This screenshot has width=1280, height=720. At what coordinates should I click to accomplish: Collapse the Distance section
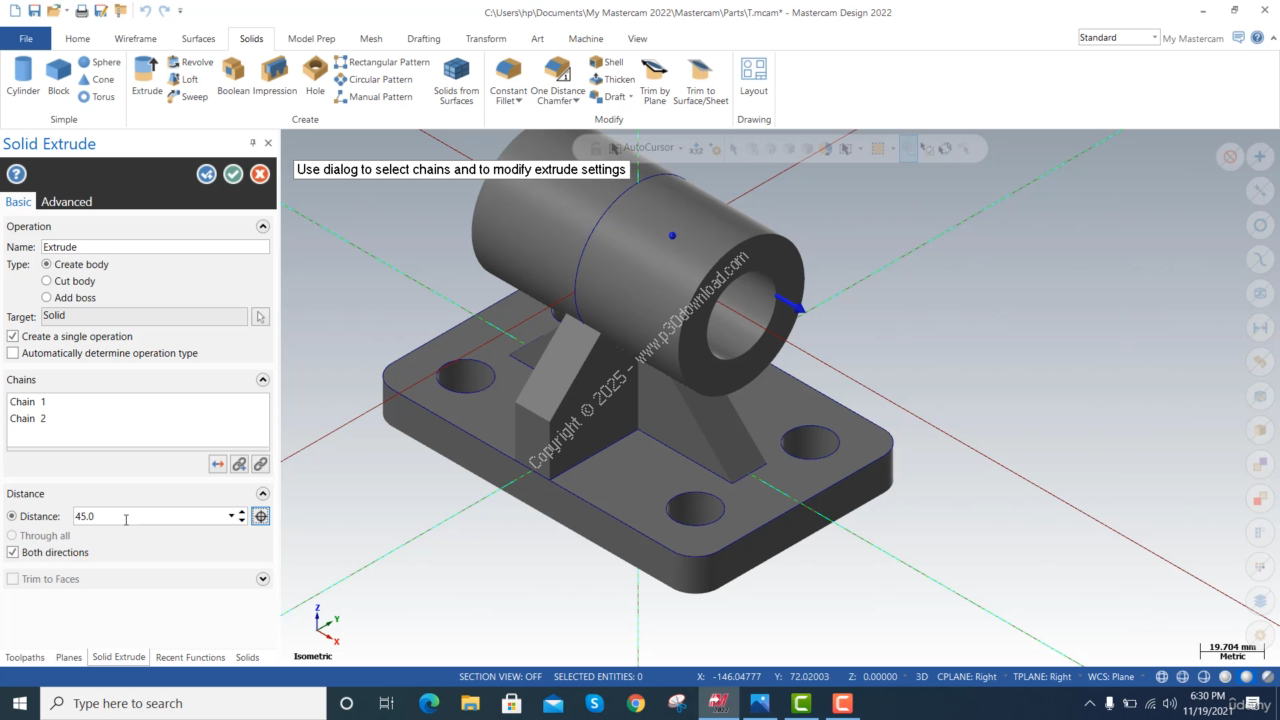click(x=263, y=494)
